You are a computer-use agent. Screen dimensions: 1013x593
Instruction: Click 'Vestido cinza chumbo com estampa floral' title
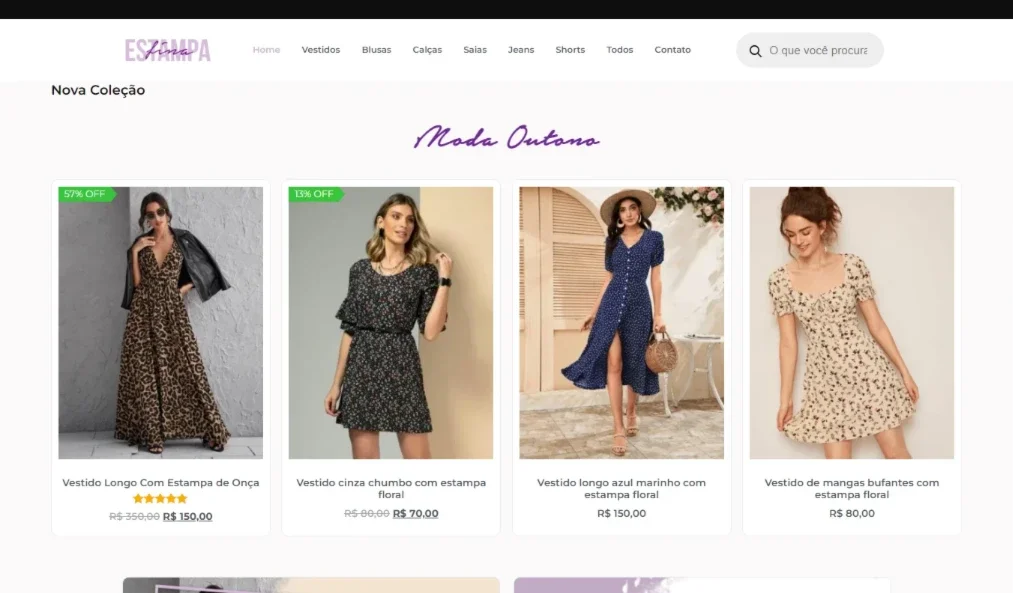click(x=391, y=488)
